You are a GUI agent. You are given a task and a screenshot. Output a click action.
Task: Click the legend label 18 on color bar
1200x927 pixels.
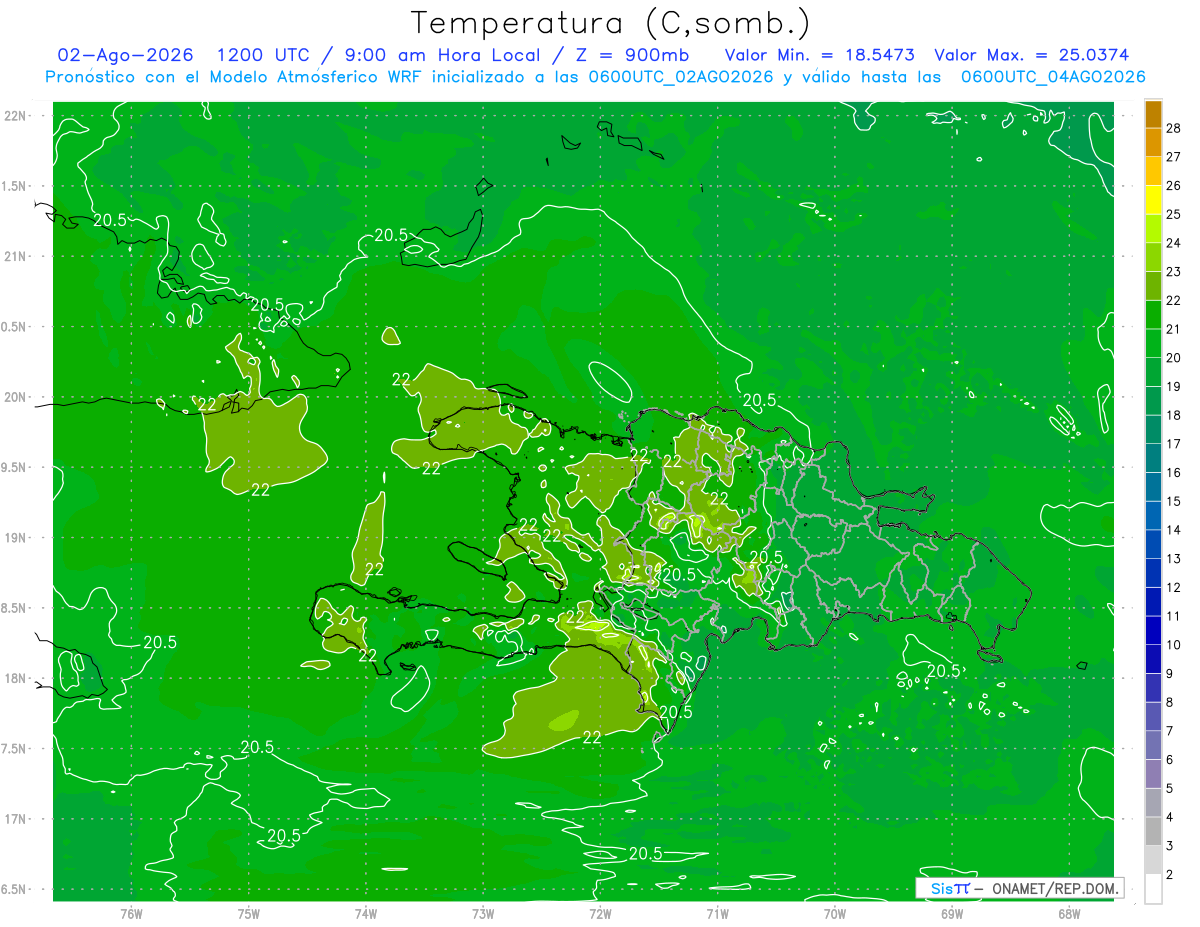coord(1174,415)
